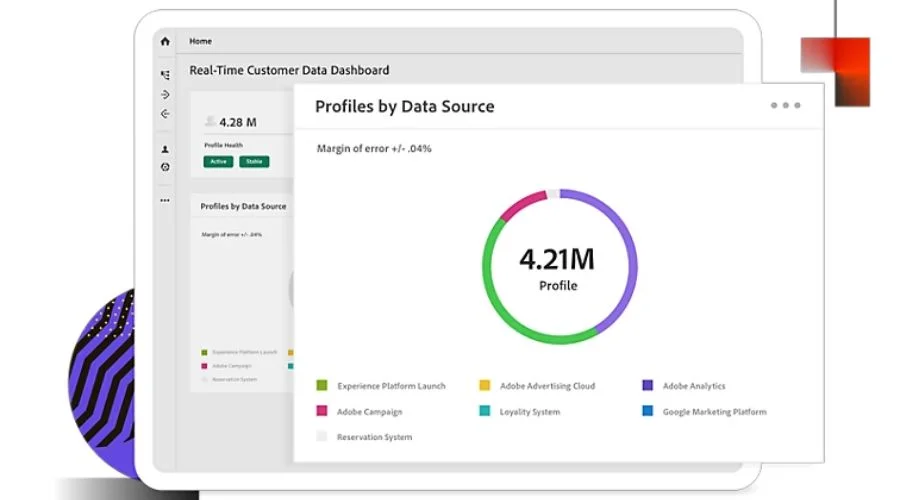The height and width of the screenshot is (500, 900).
Task: Click Real-Time Customer Data Dashboard title
Action: click(x=289, y=70)
